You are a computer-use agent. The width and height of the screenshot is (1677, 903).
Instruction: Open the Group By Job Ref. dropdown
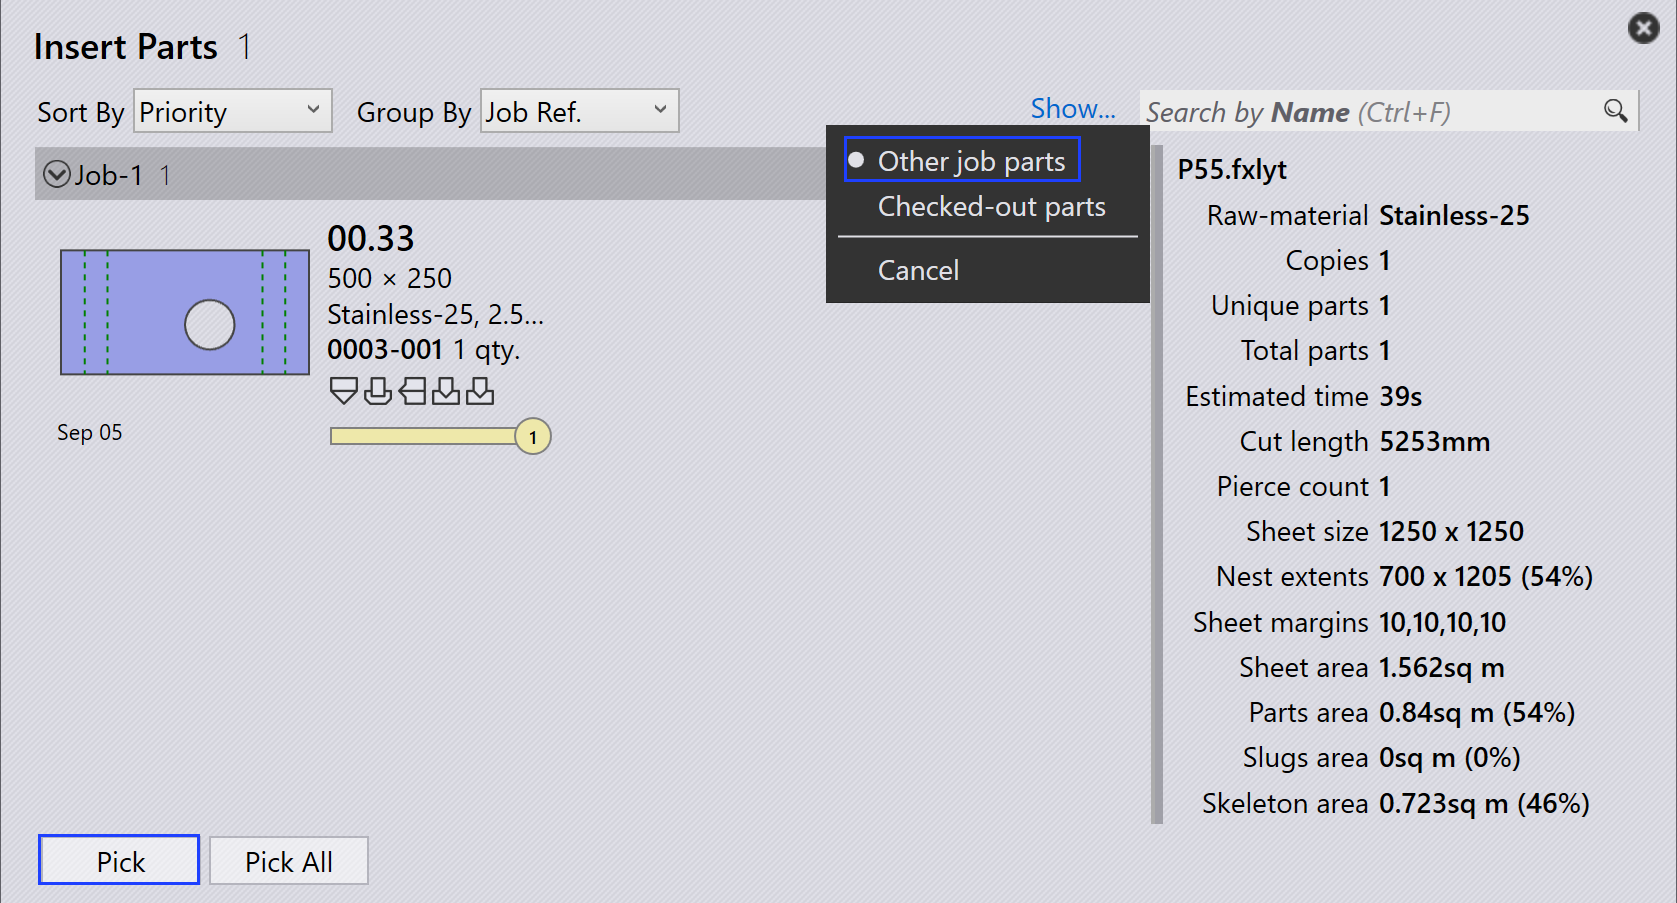click(x=579, y=111)
